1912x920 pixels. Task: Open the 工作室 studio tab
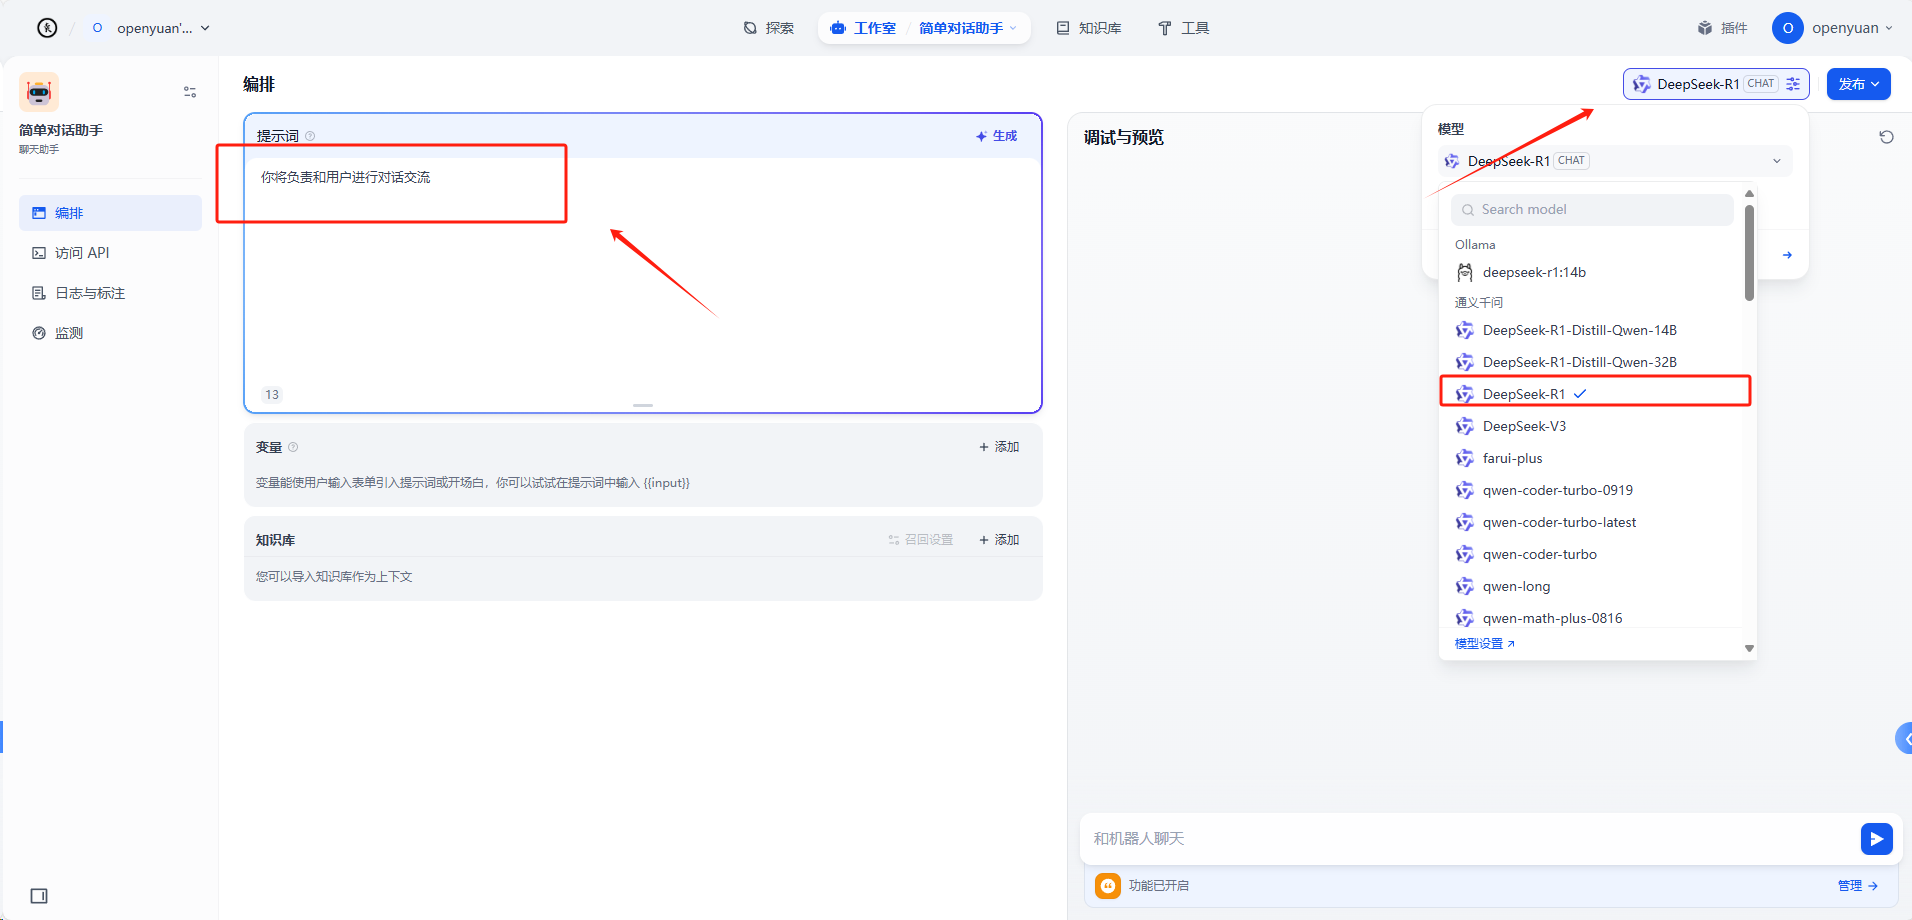coord(863,28)
